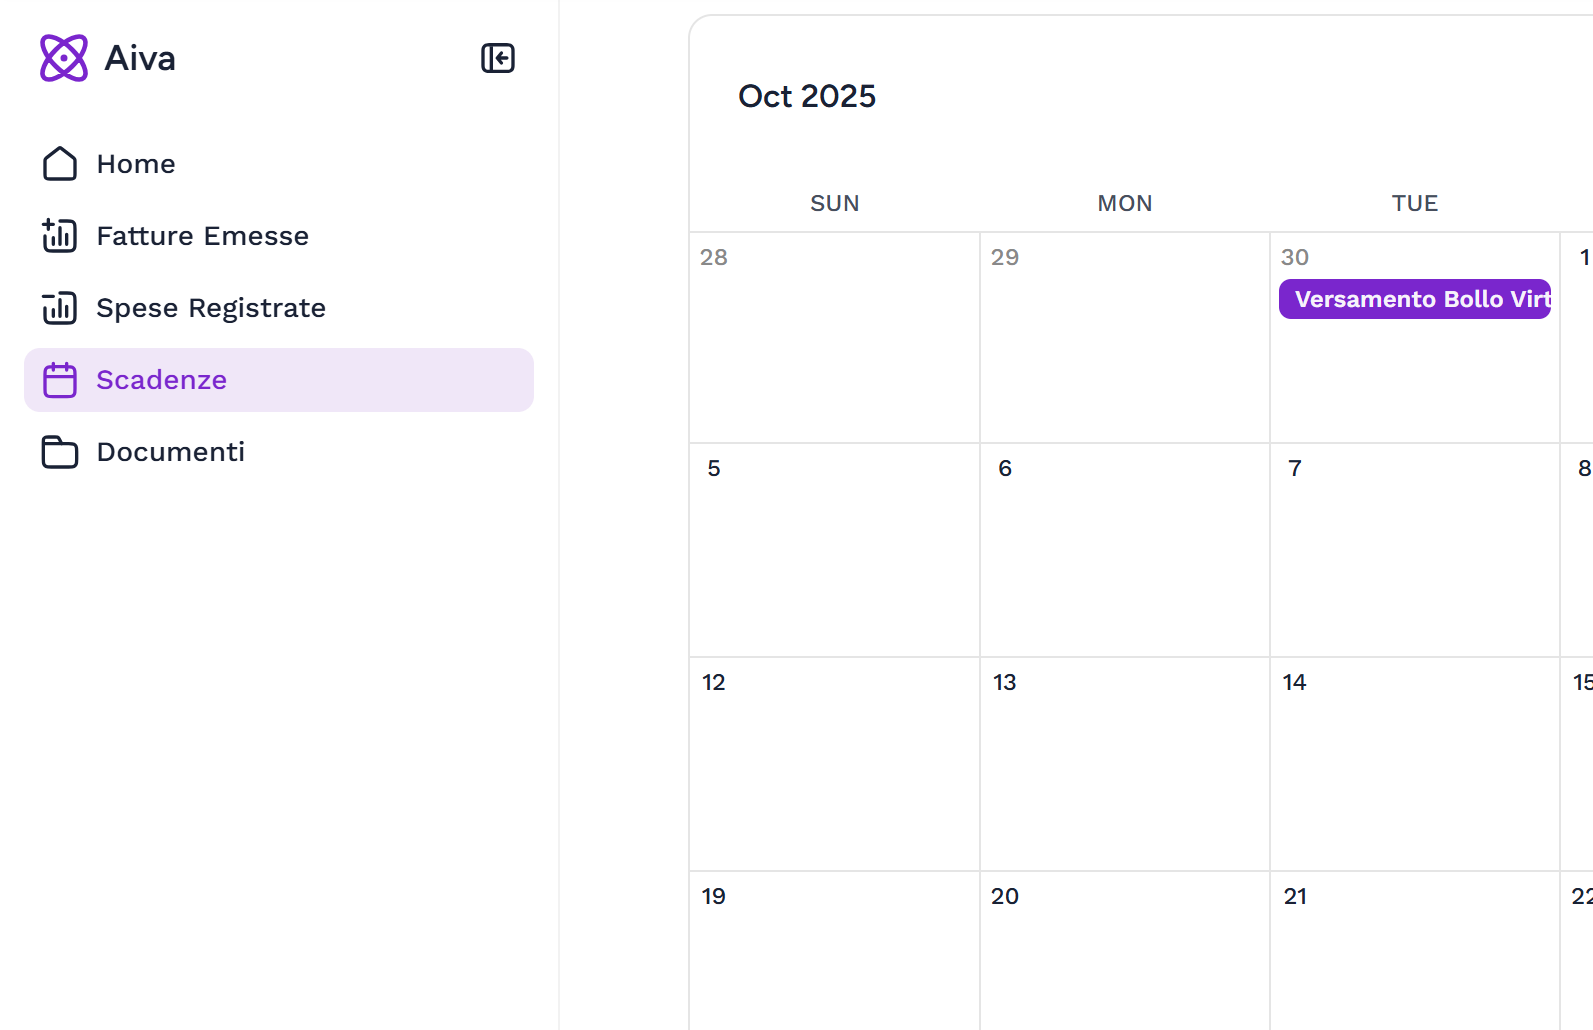This screenshot has height=1030, width=1593.
Task: Click the Oct 2025 month title
Action: [x=807, y=96]
